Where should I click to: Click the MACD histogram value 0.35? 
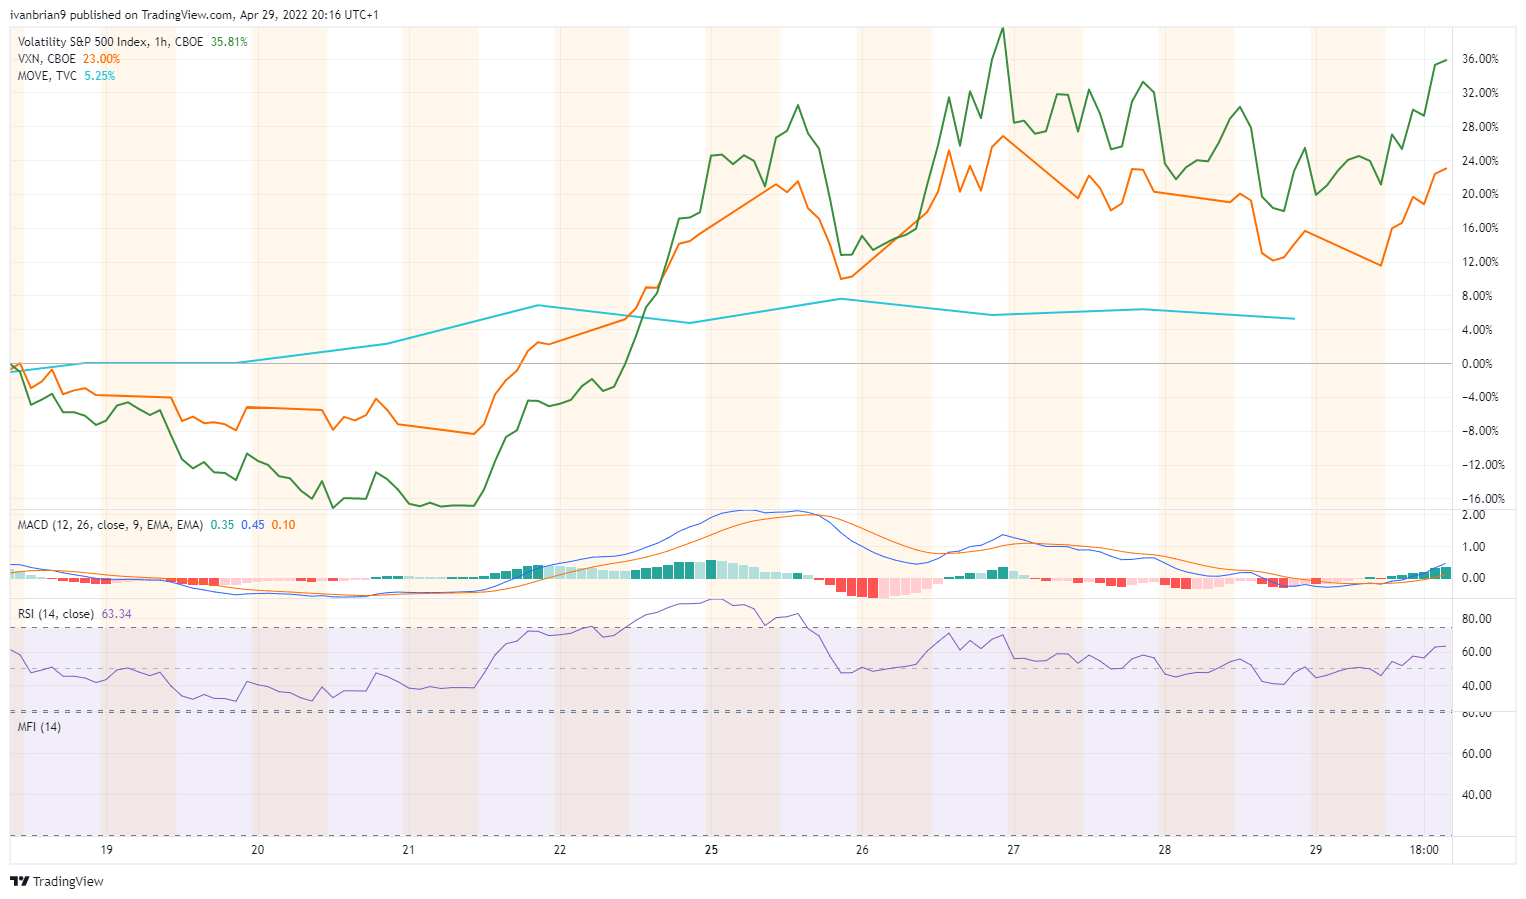(222, 525)
